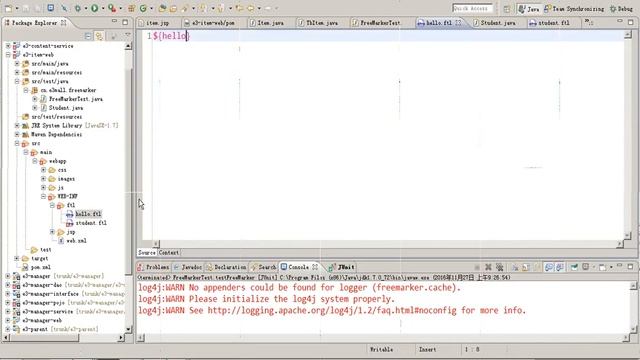Minimize the Package Explorer panel
The height and width of the screenshot is (360, 640).
(x=114, y=22)
